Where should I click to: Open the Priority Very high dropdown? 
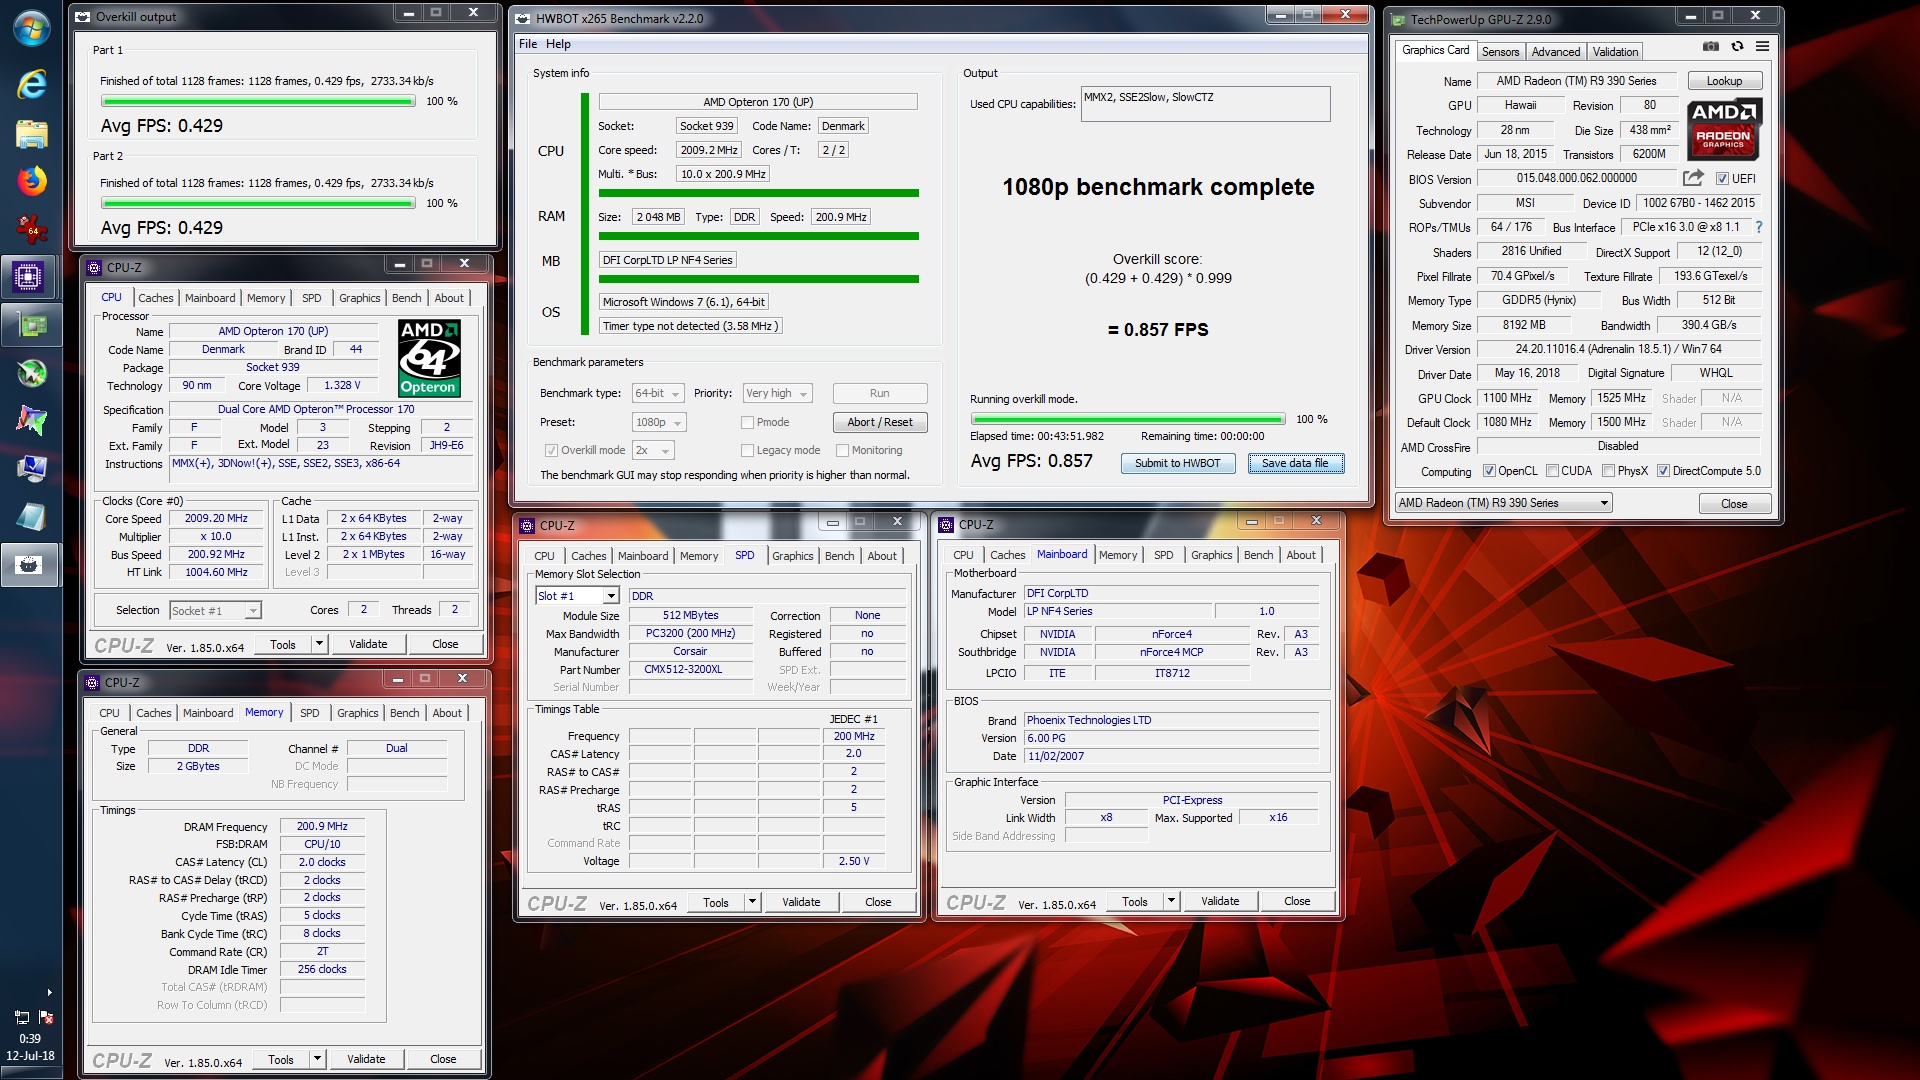tap(778, 393)
